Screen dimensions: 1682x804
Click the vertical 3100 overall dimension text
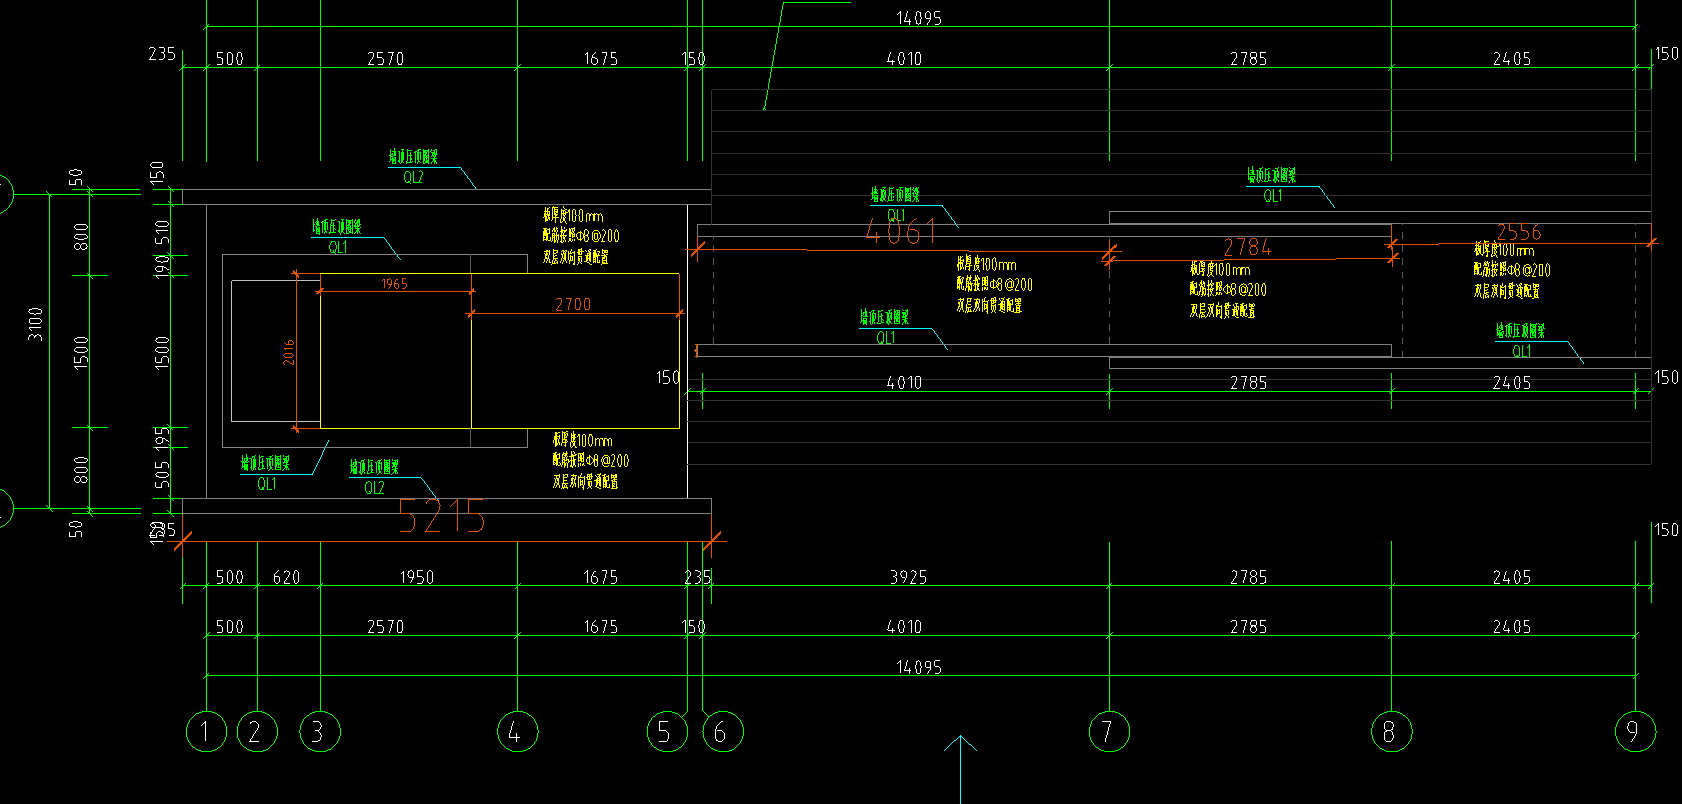(x=35, y=324)
